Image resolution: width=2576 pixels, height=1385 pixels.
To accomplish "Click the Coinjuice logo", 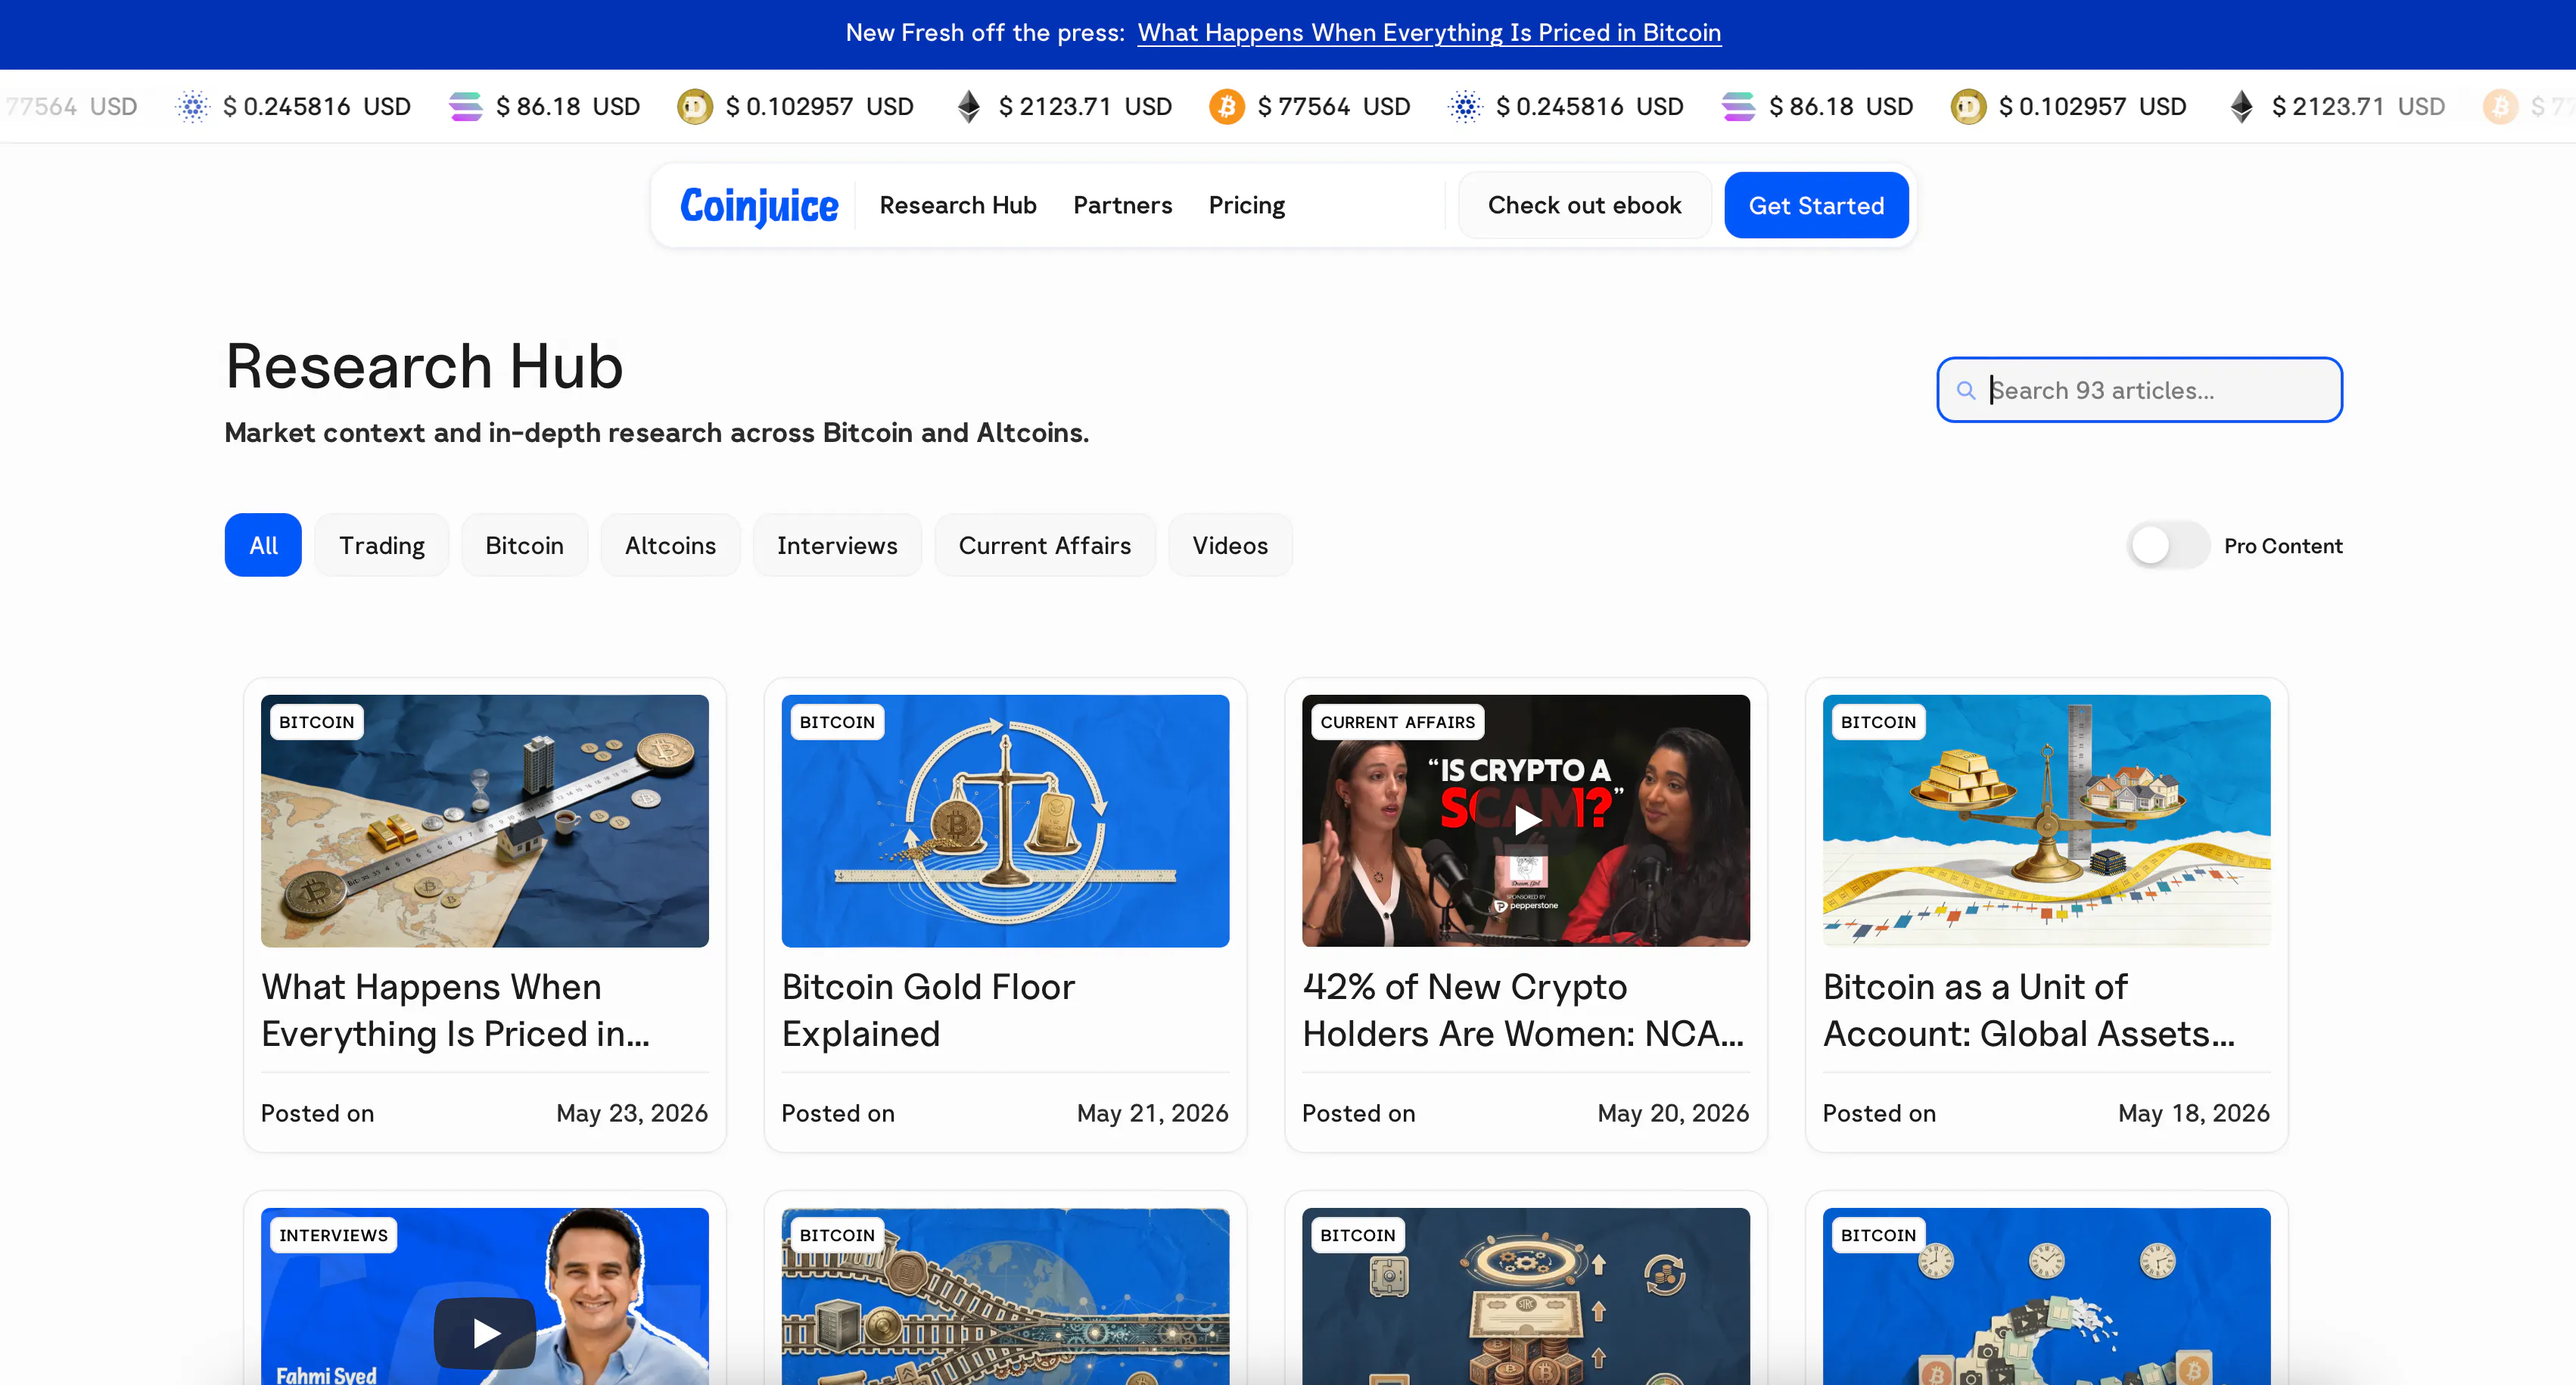I will coord(759,206).
